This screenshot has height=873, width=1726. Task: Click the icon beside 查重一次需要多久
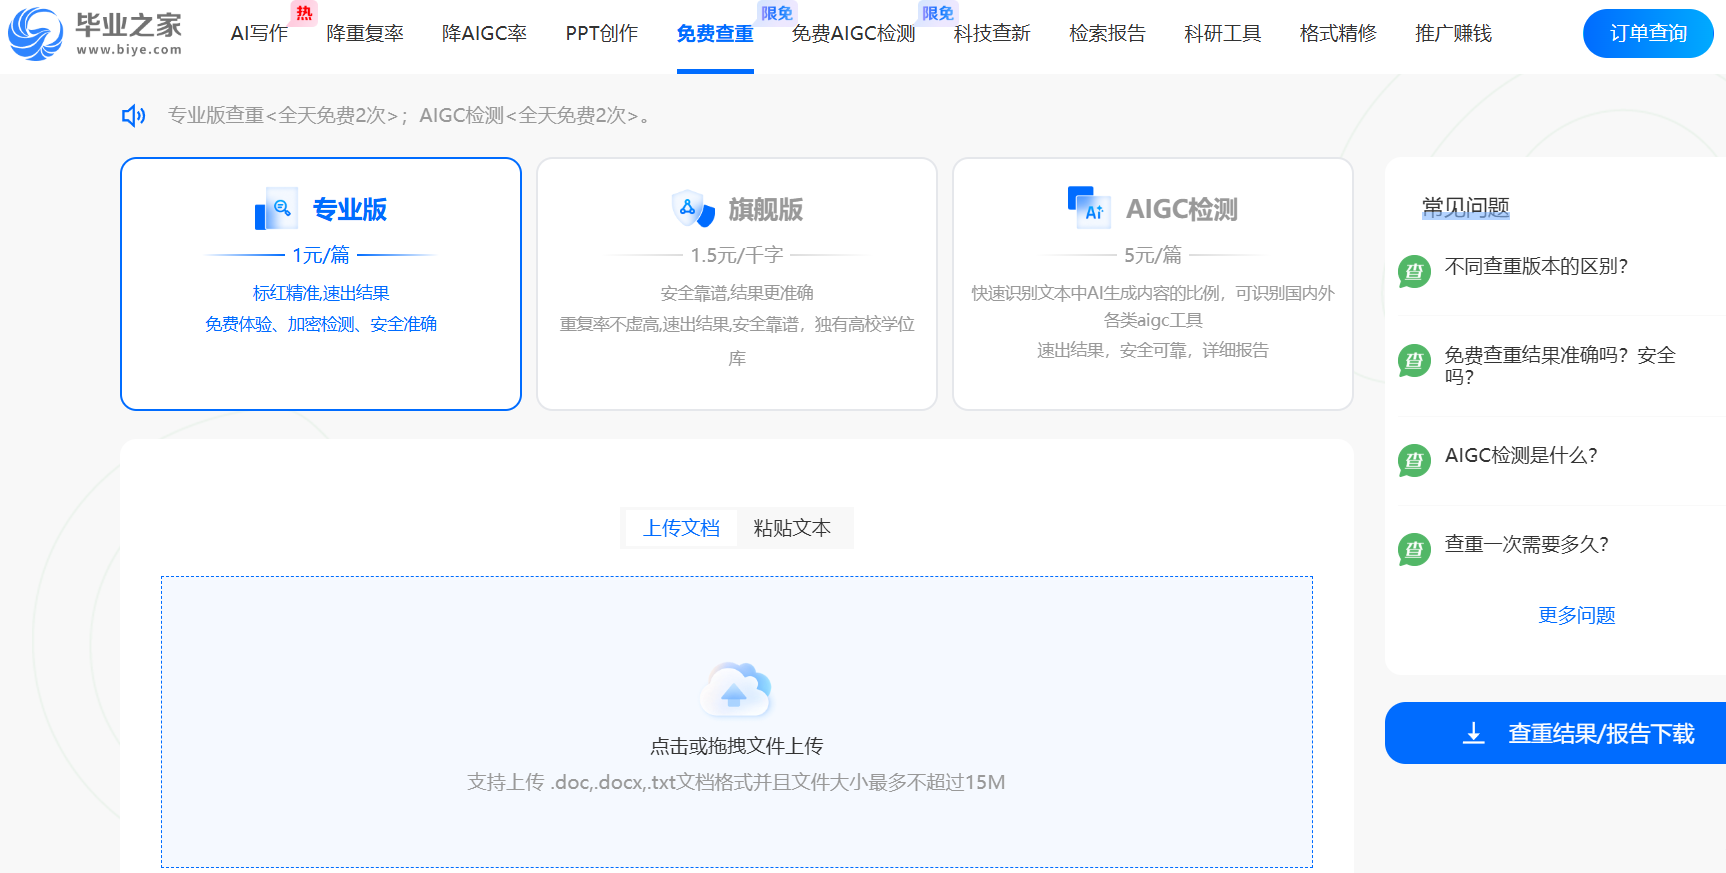[x=1414, y=549]
